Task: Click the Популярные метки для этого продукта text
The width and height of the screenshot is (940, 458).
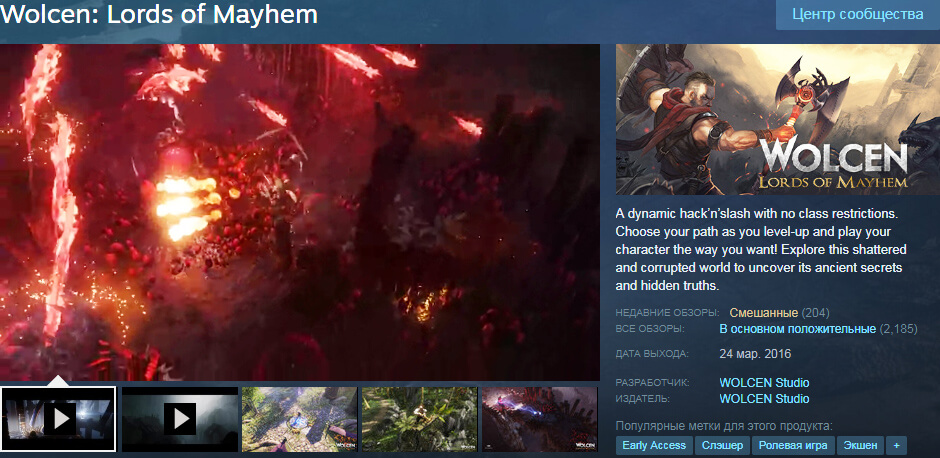Action: pos(724,427)
